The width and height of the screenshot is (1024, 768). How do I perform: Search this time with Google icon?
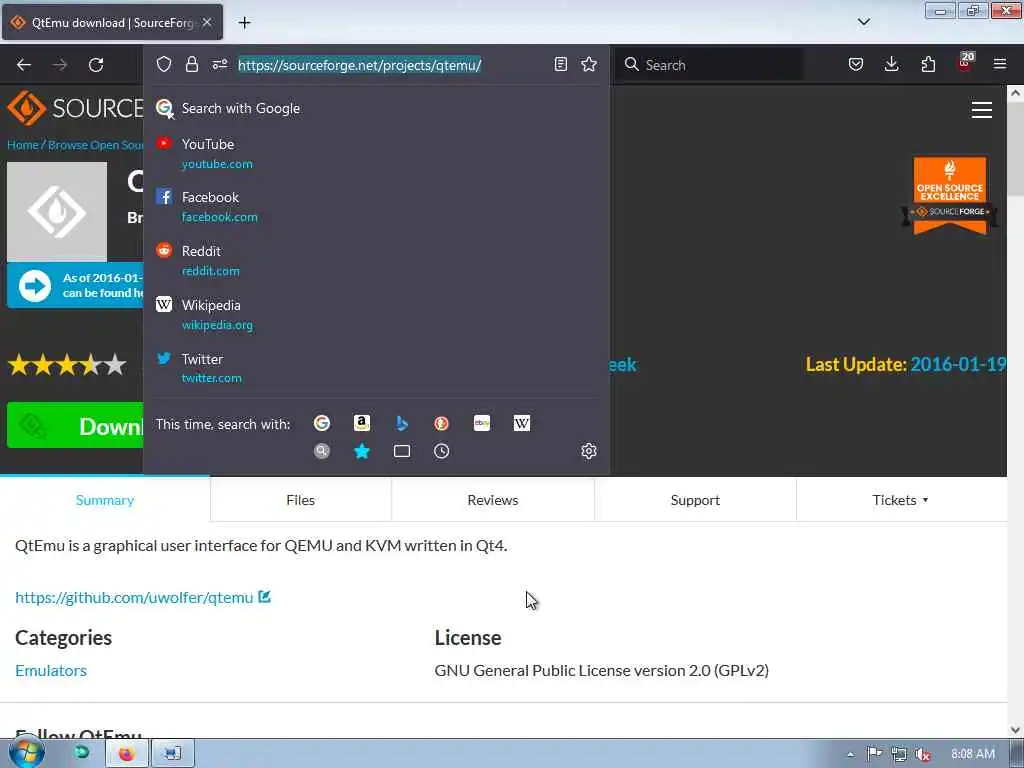click(322, 423)
